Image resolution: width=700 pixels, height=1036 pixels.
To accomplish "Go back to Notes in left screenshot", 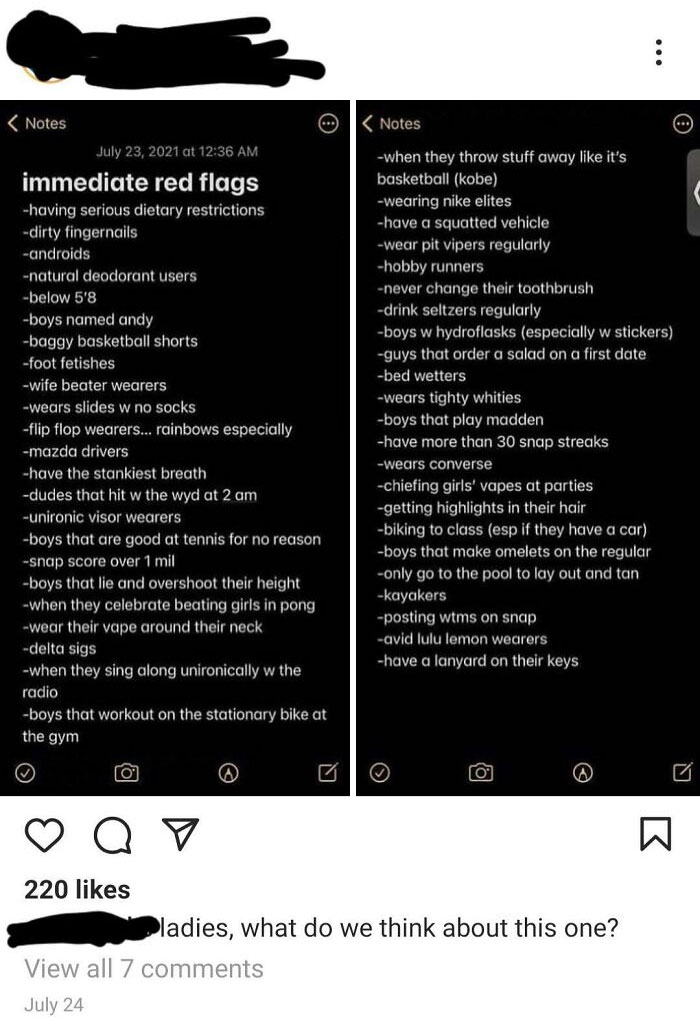I will click(38, 123).
